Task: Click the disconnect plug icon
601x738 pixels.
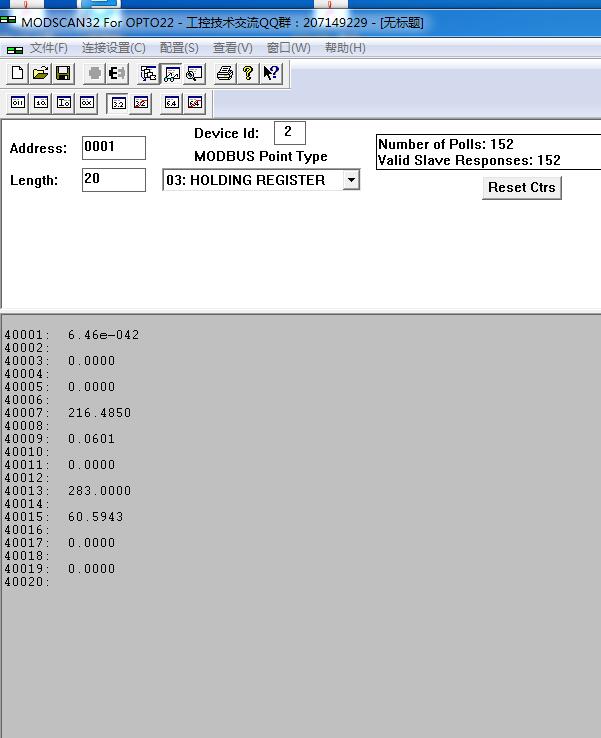Action: click(x=117, y=73)
